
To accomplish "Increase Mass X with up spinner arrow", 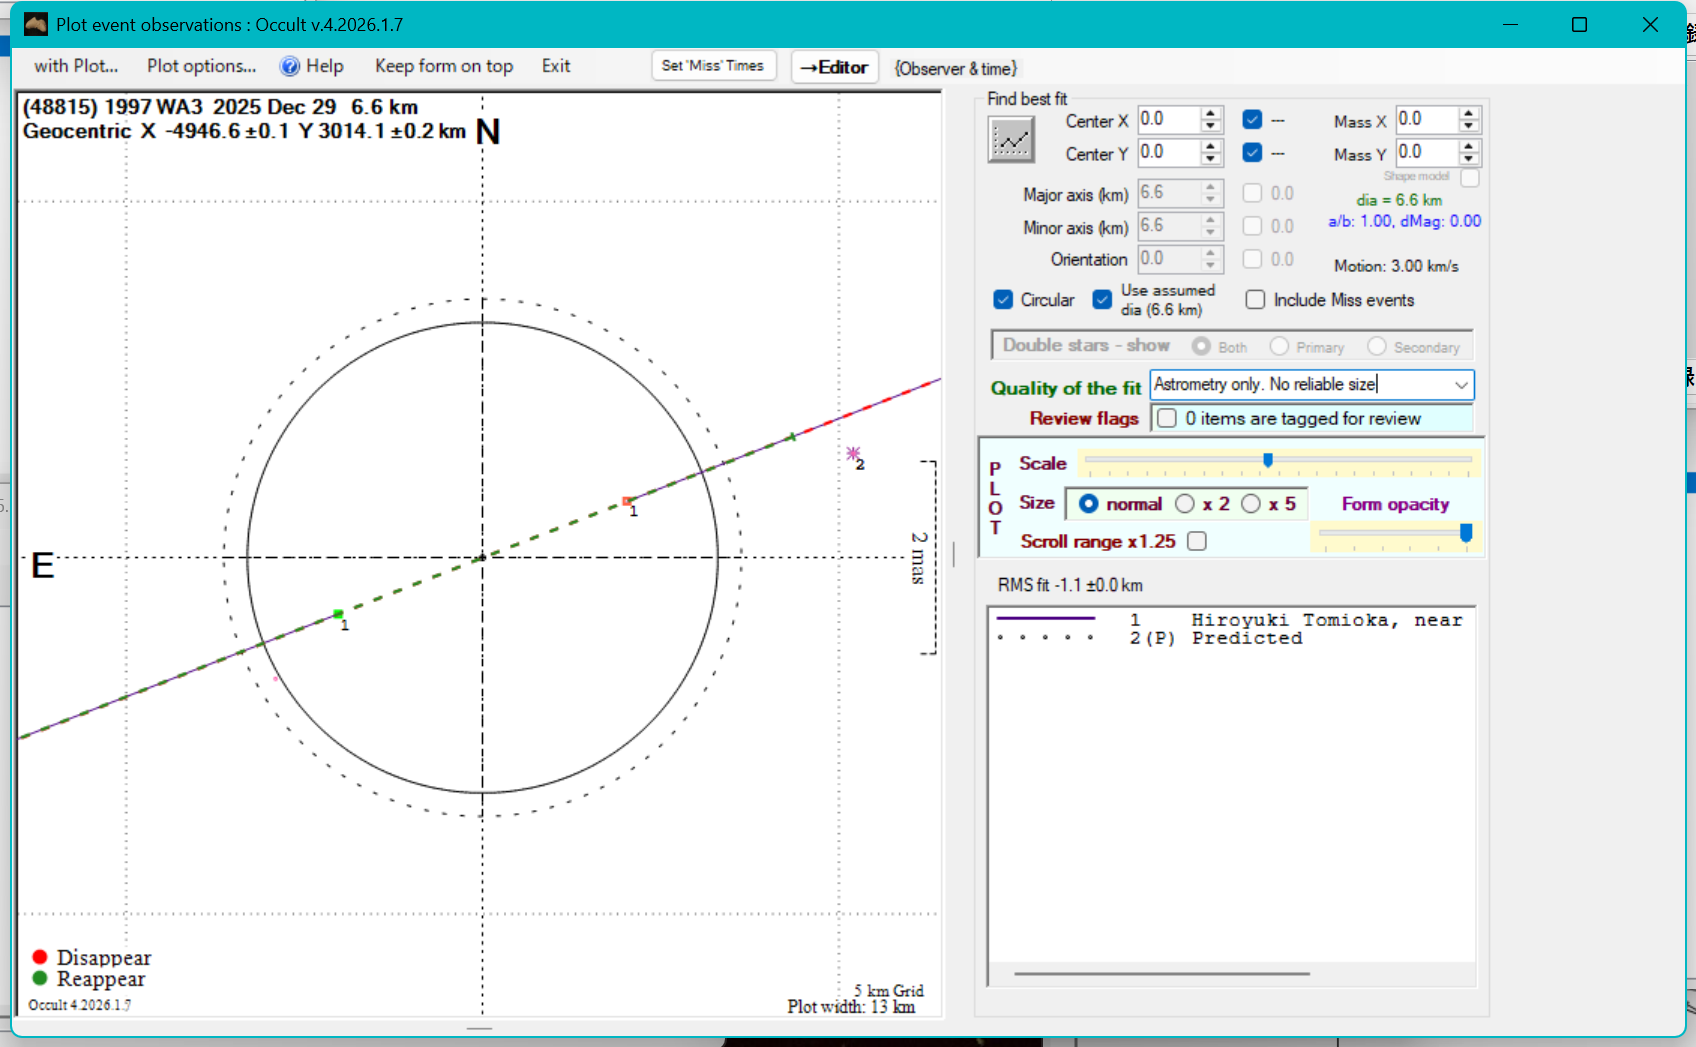I will coord(1468,114).
